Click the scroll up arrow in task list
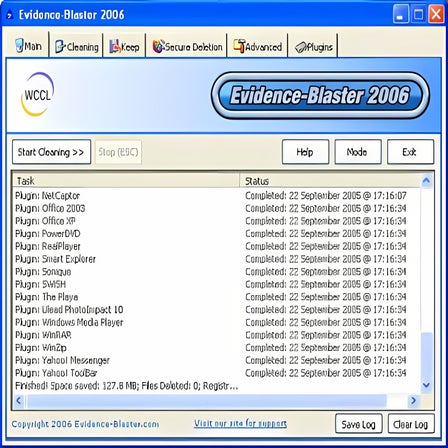Viewport: 448px width, 448px height. 426,181
